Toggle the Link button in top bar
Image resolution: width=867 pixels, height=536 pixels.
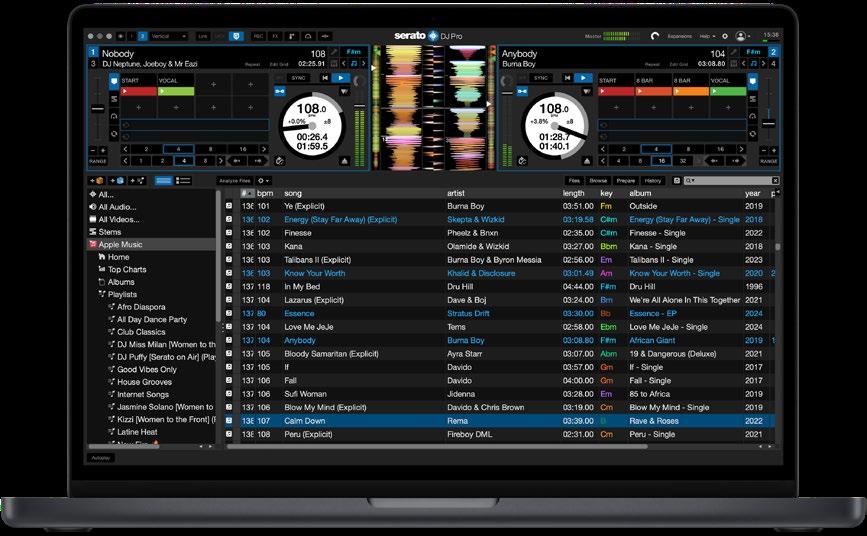click(x=203, y=36)
